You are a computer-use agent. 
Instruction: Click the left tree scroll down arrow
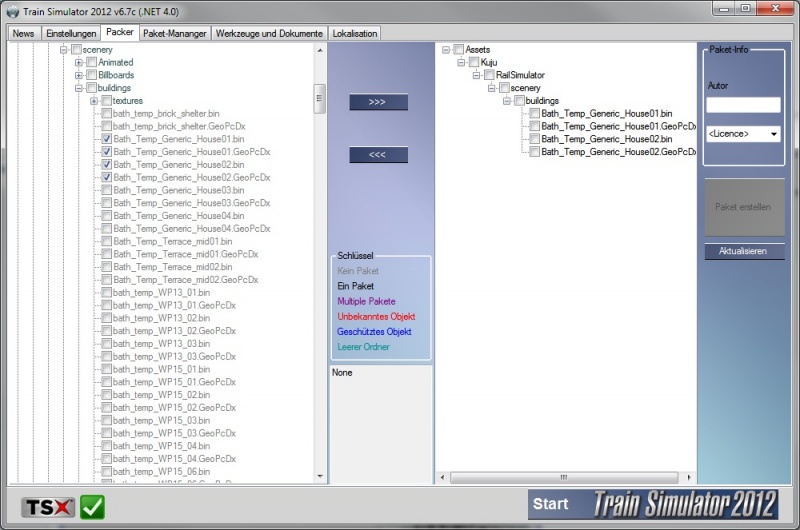pyautogui.click(x=320, y=476)
